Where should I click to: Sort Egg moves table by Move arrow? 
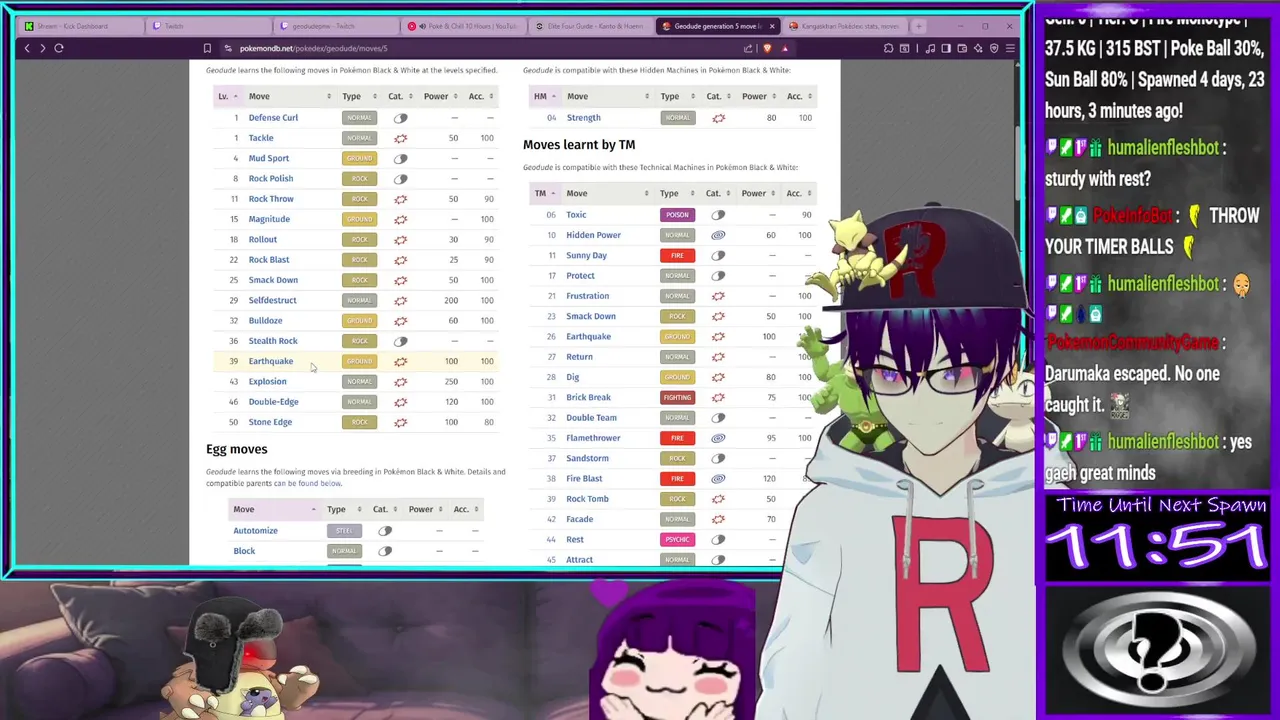pos(313,509)
